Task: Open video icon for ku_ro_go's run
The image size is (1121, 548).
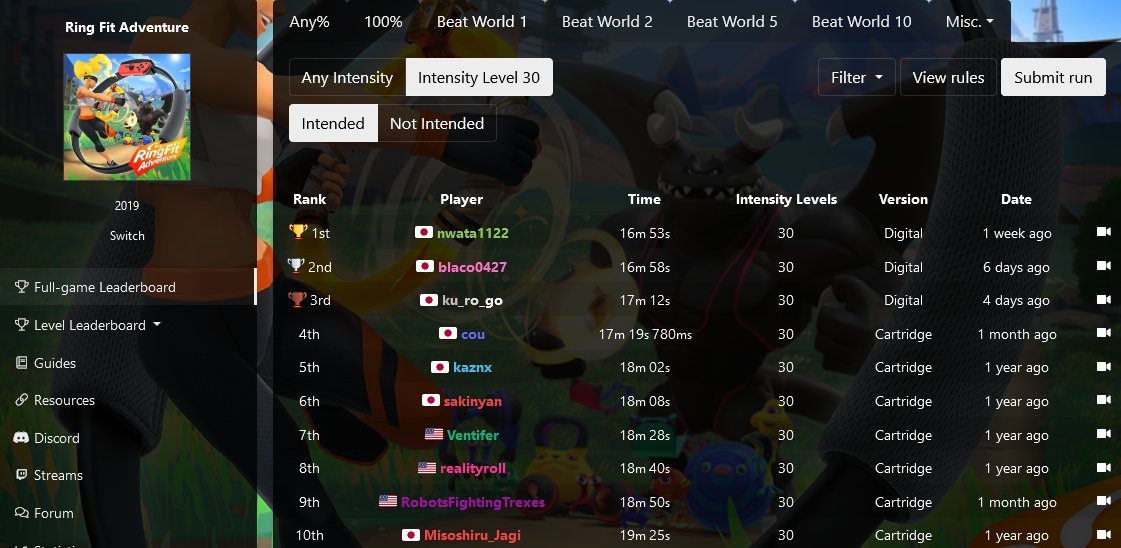Action: 1103,300
